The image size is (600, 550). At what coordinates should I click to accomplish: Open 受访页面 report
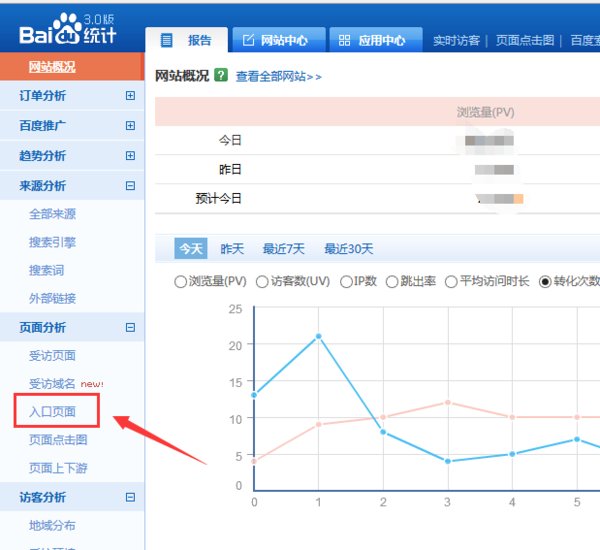tap(52, 356)
